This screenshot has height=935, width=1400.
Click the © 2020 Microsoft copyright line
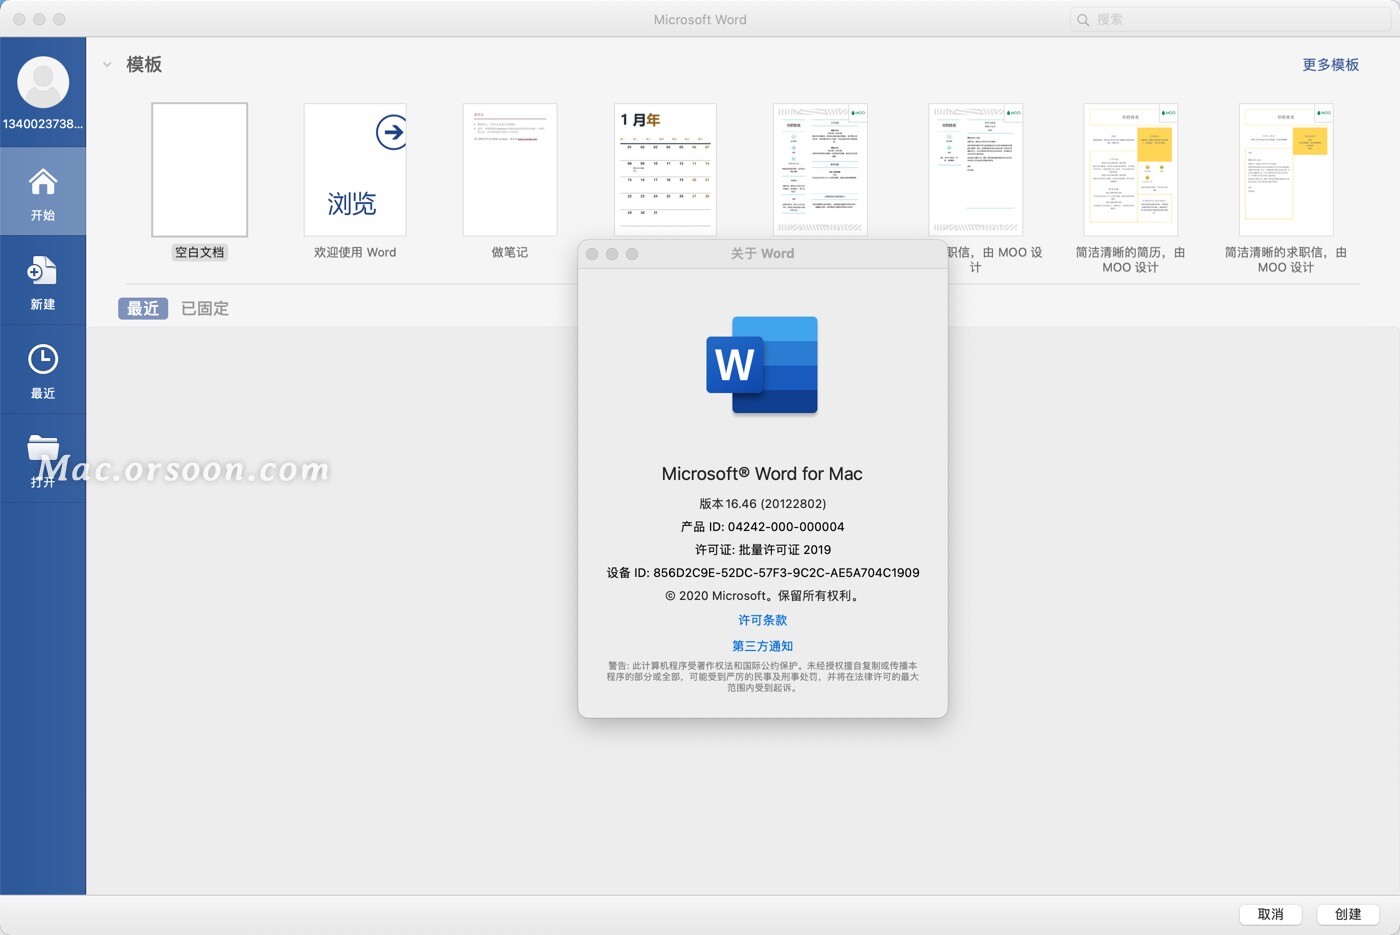tap(762, 596)
